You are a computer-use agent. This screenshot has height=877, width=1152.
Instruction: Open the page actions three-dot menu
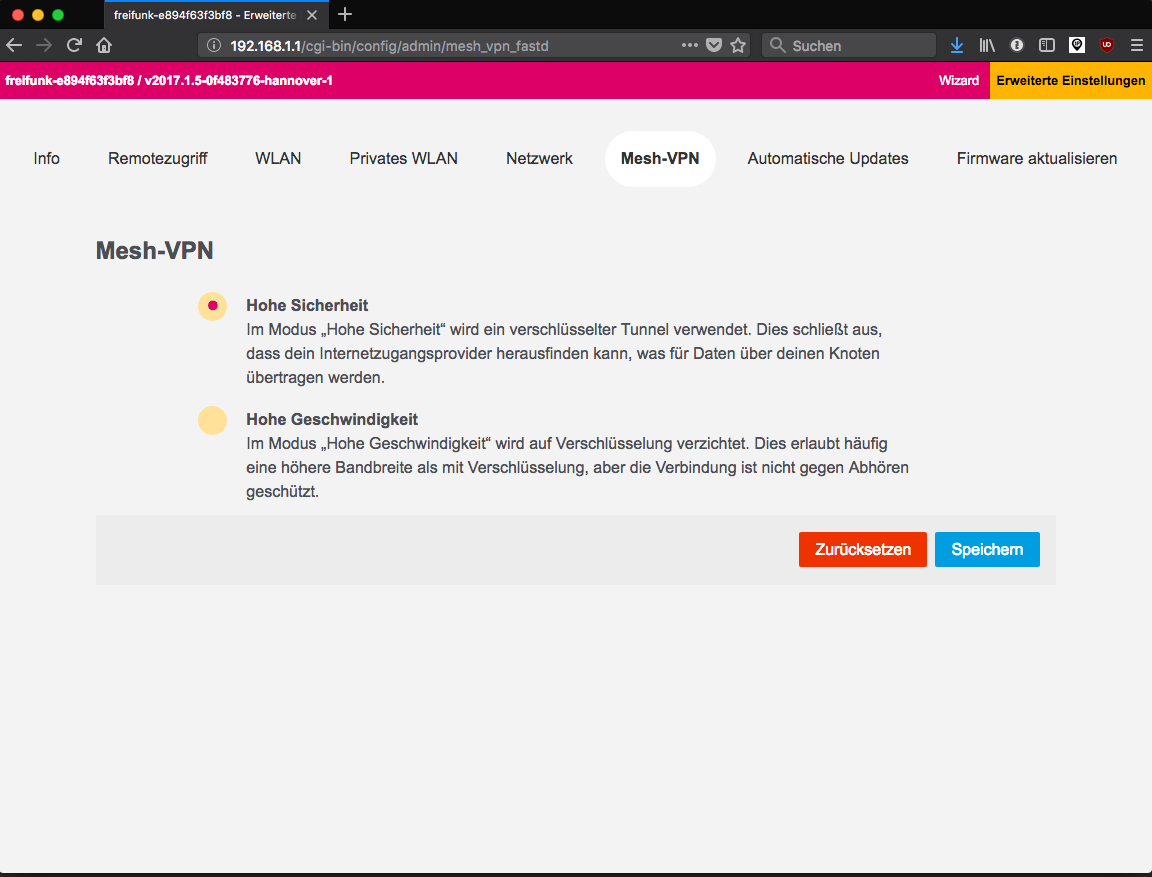[690, 45]
